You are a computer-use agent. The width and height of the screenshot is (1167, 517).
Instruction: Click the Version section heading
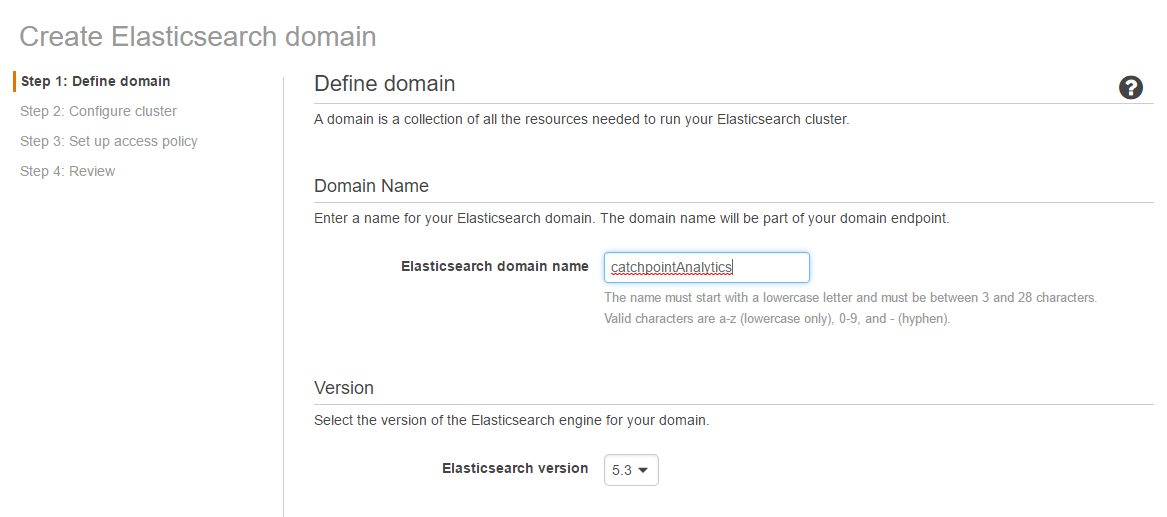[x=344, y=388]
